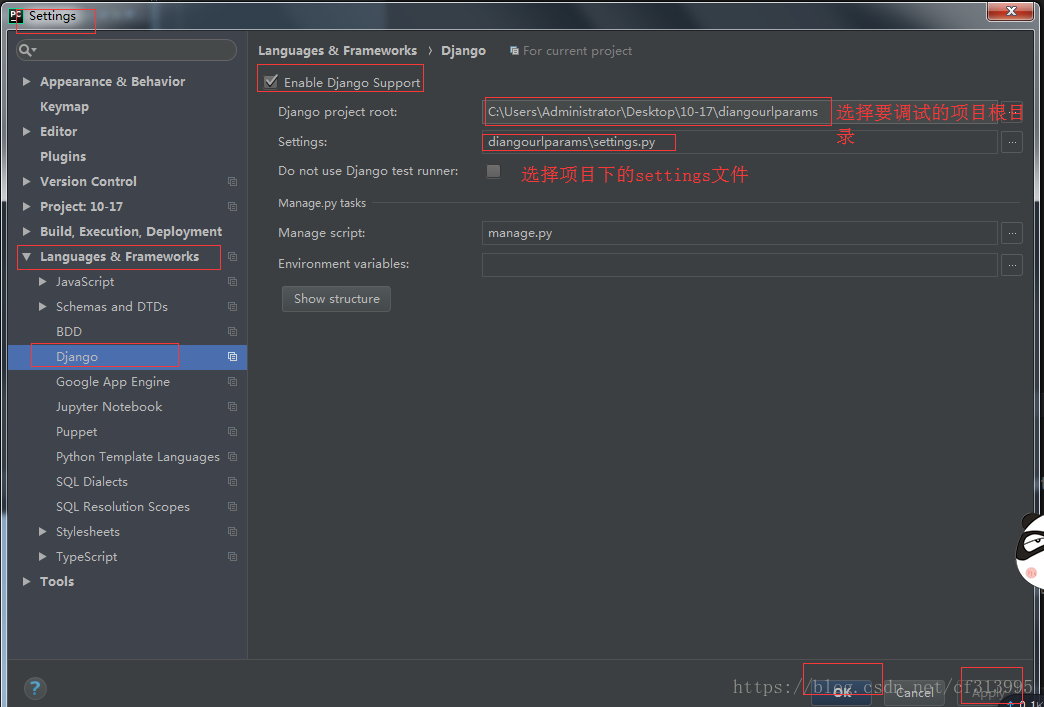This screenshot has height=707, width=1044.
Task: Click the Cancel button
Action: (914, 692)
